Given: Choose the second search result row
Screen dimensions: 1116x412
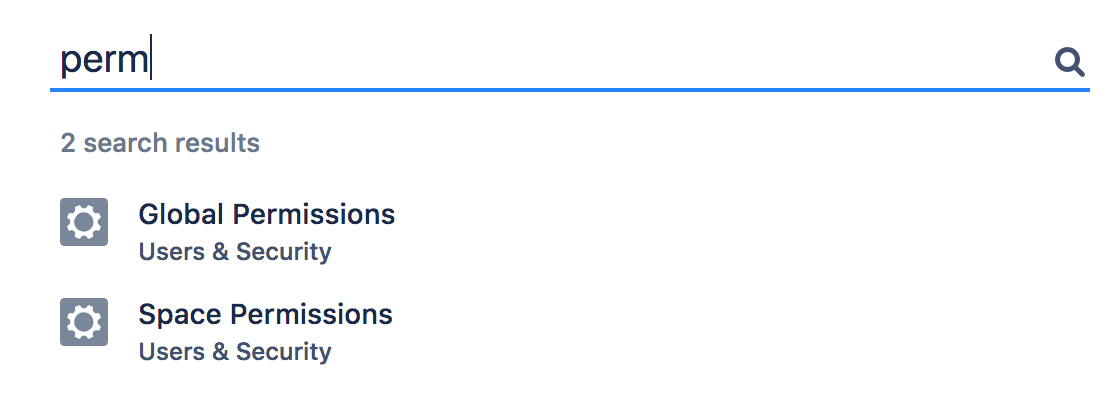Looking at the screenshot, I should pos(569,332).
